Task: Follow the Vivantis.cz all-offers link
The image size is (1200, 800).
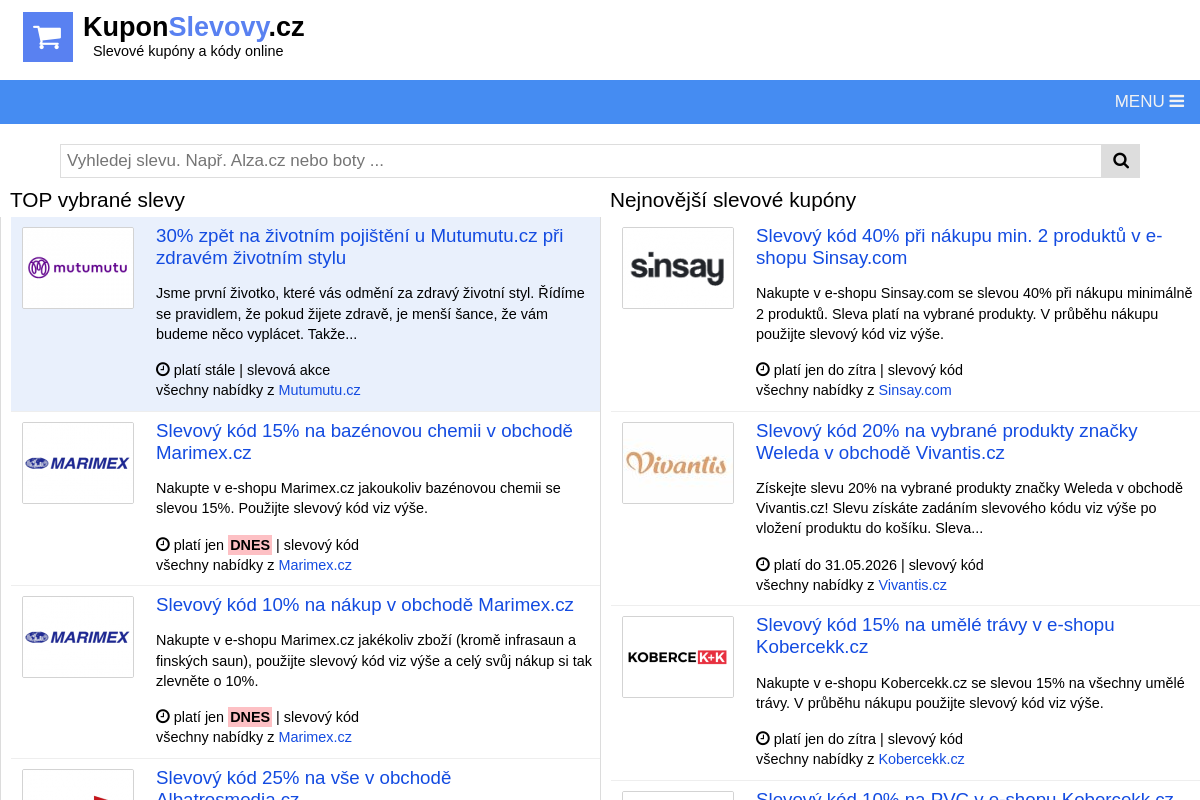Action: [x=912, y=585]
